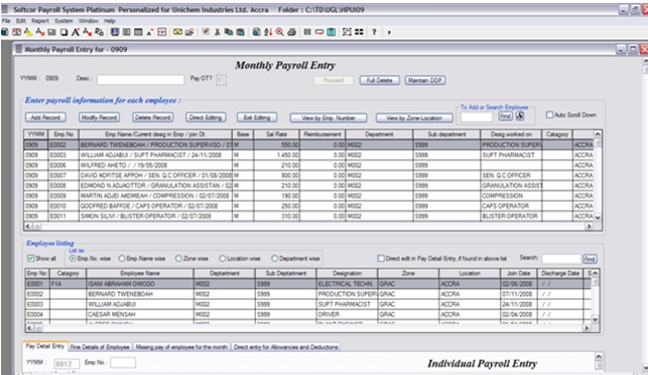Screen dimensions: 648x375
Task: Click Find button beside Employee listing Search
Action: click(x=590, y=259)
